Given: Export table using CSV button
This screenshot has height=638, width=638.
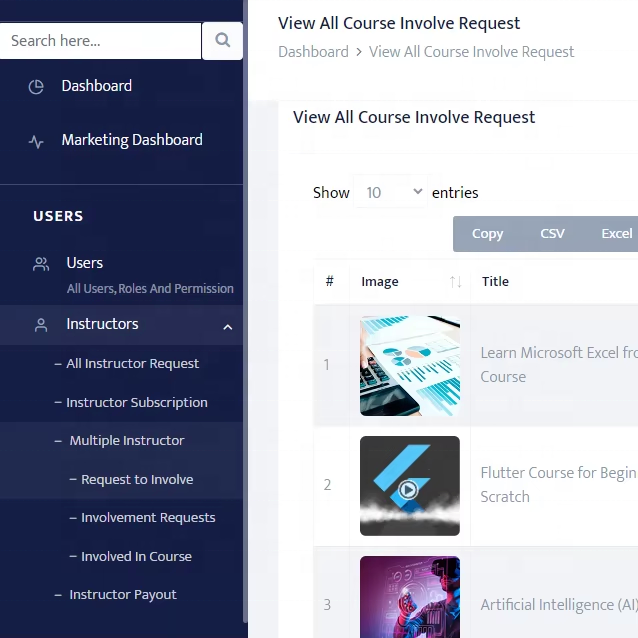Looking at the screenshot, I should [552, 234].
